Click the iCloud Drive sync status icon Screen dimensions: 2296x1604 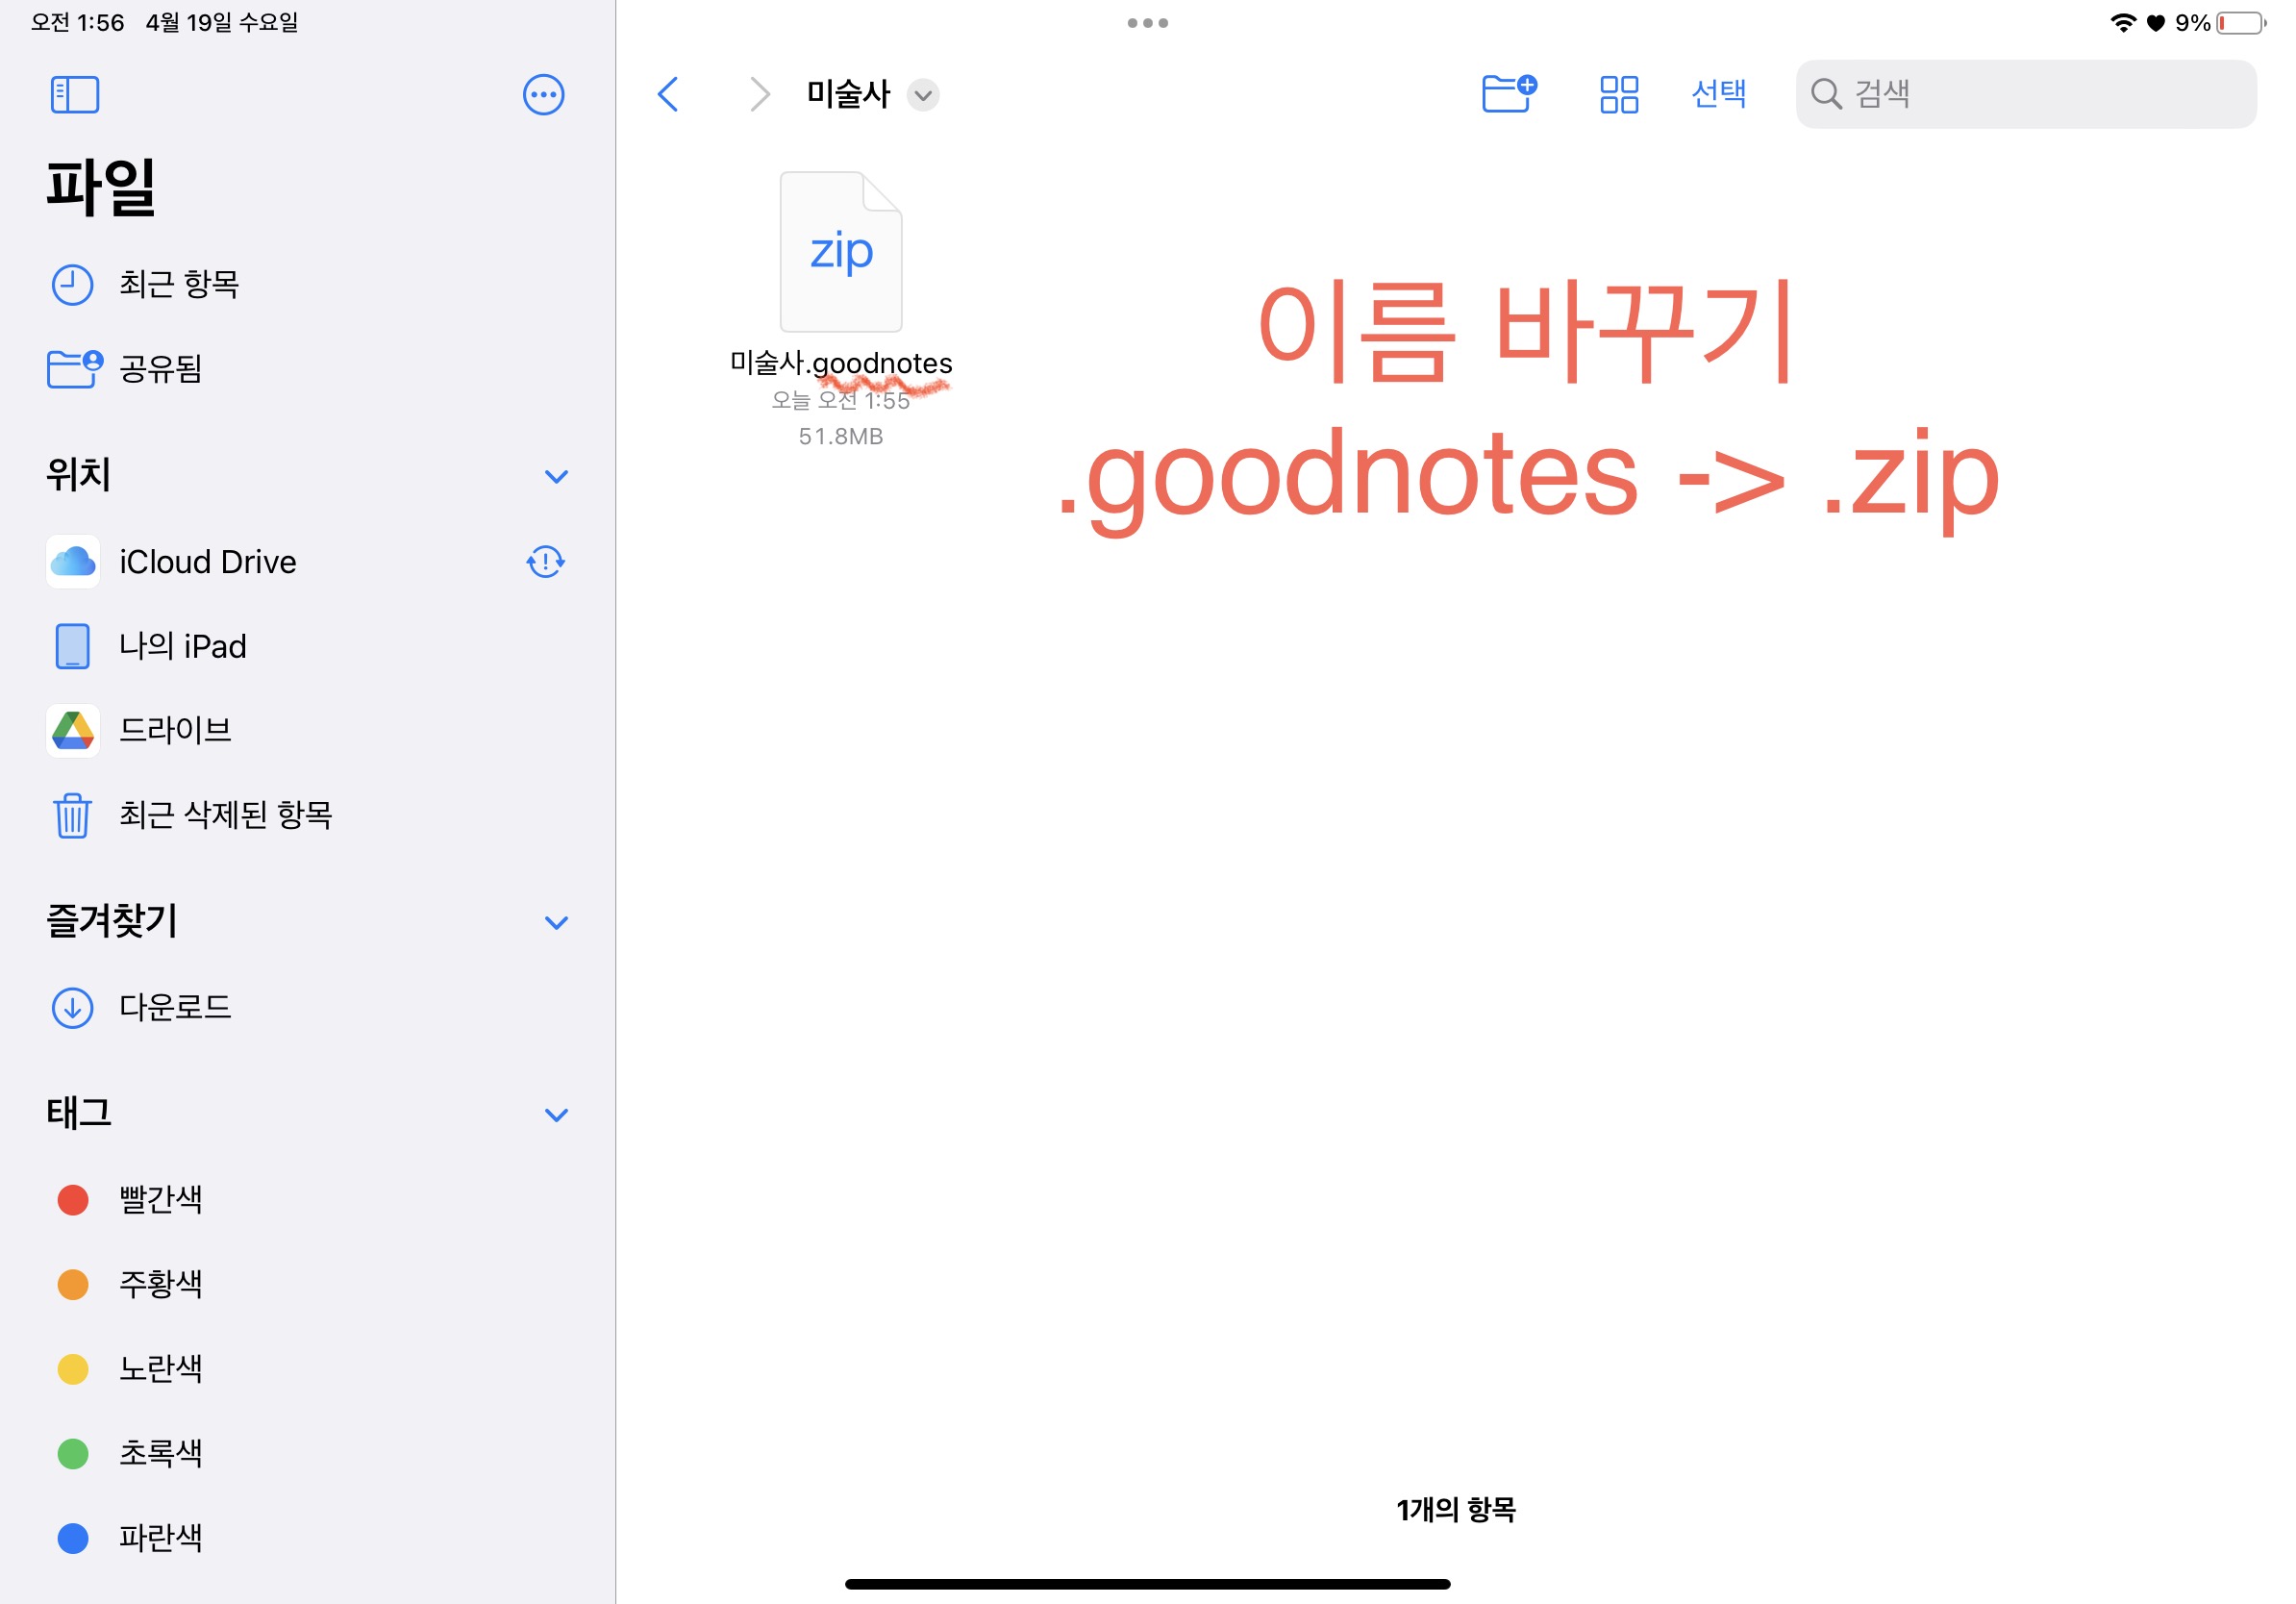(545, 561)
